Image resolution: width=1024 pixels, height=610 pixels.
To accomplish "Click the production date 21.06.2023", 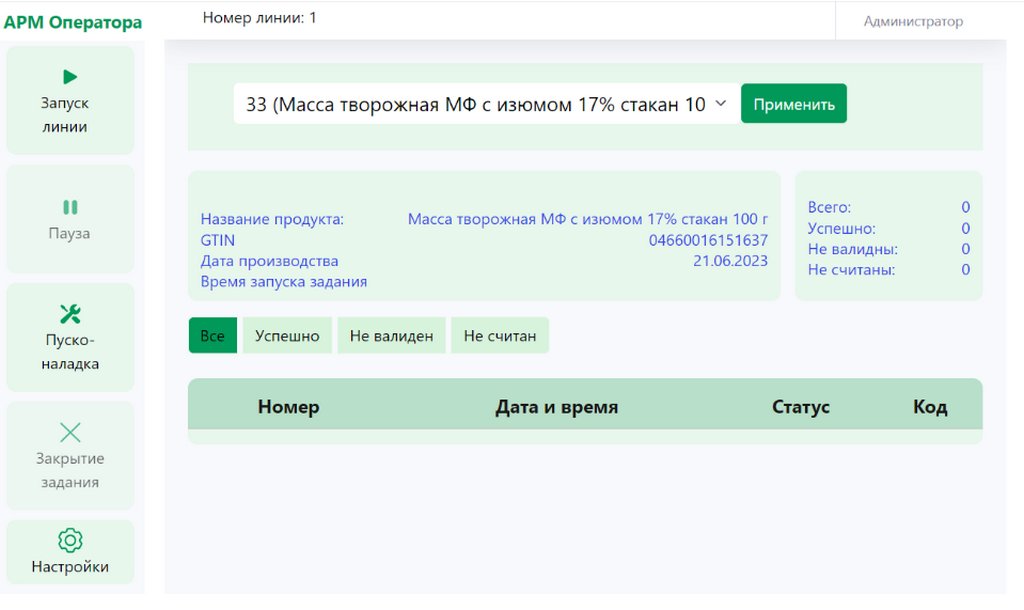I will (730, 261).
